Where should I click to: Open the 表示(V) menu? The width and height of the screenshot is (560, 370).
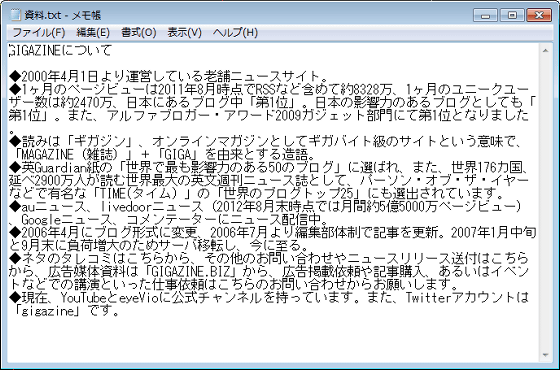pos(185,33)
